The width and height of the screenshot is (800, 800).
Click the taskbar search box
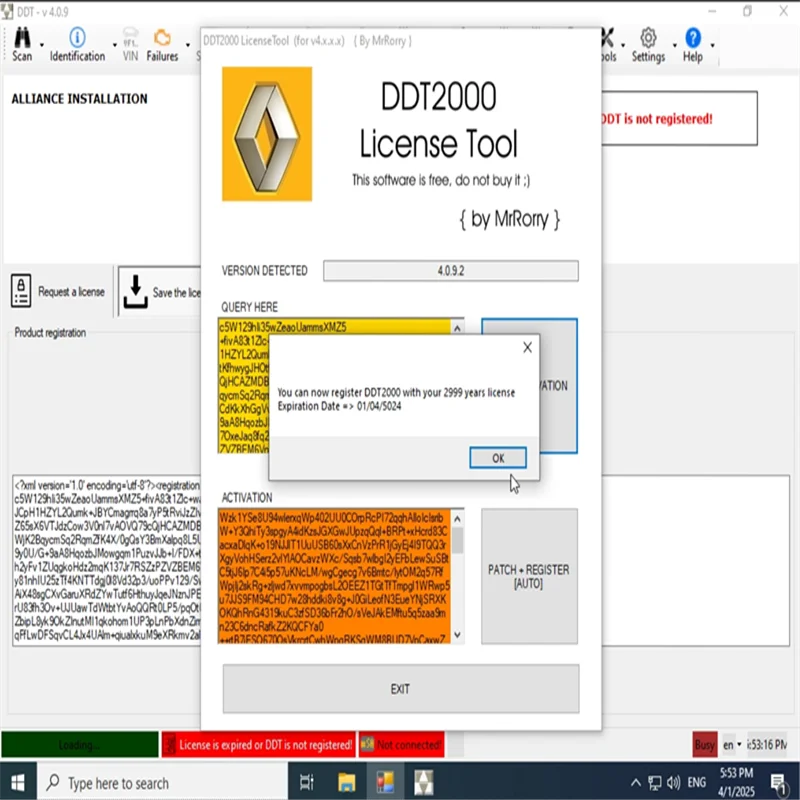pos(162,782)
